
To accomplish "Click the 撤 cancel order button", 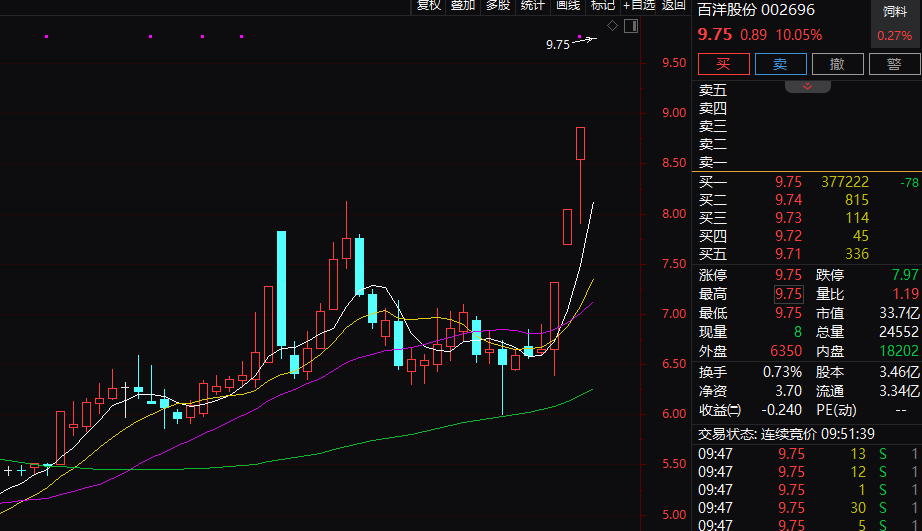I will (837, 64).
